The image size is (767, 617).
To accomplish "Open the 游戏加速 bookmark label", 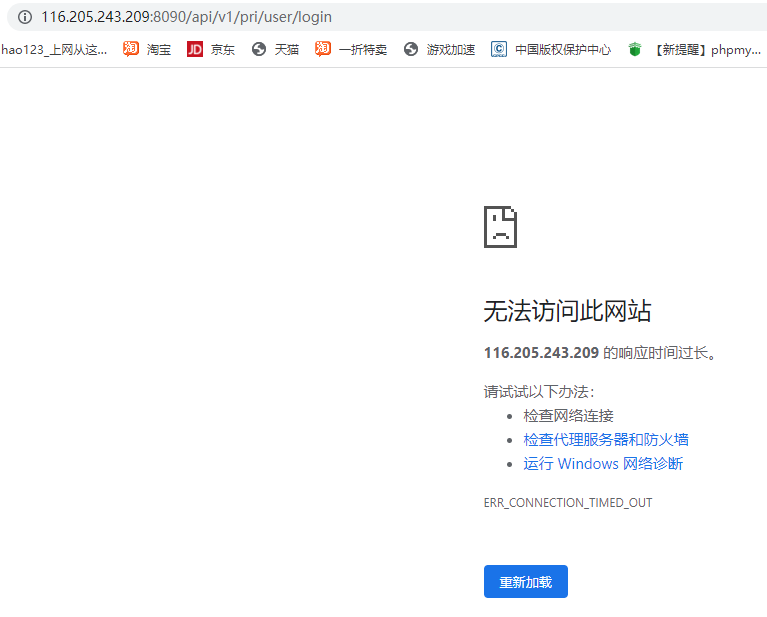I will (x=451, y=49).
